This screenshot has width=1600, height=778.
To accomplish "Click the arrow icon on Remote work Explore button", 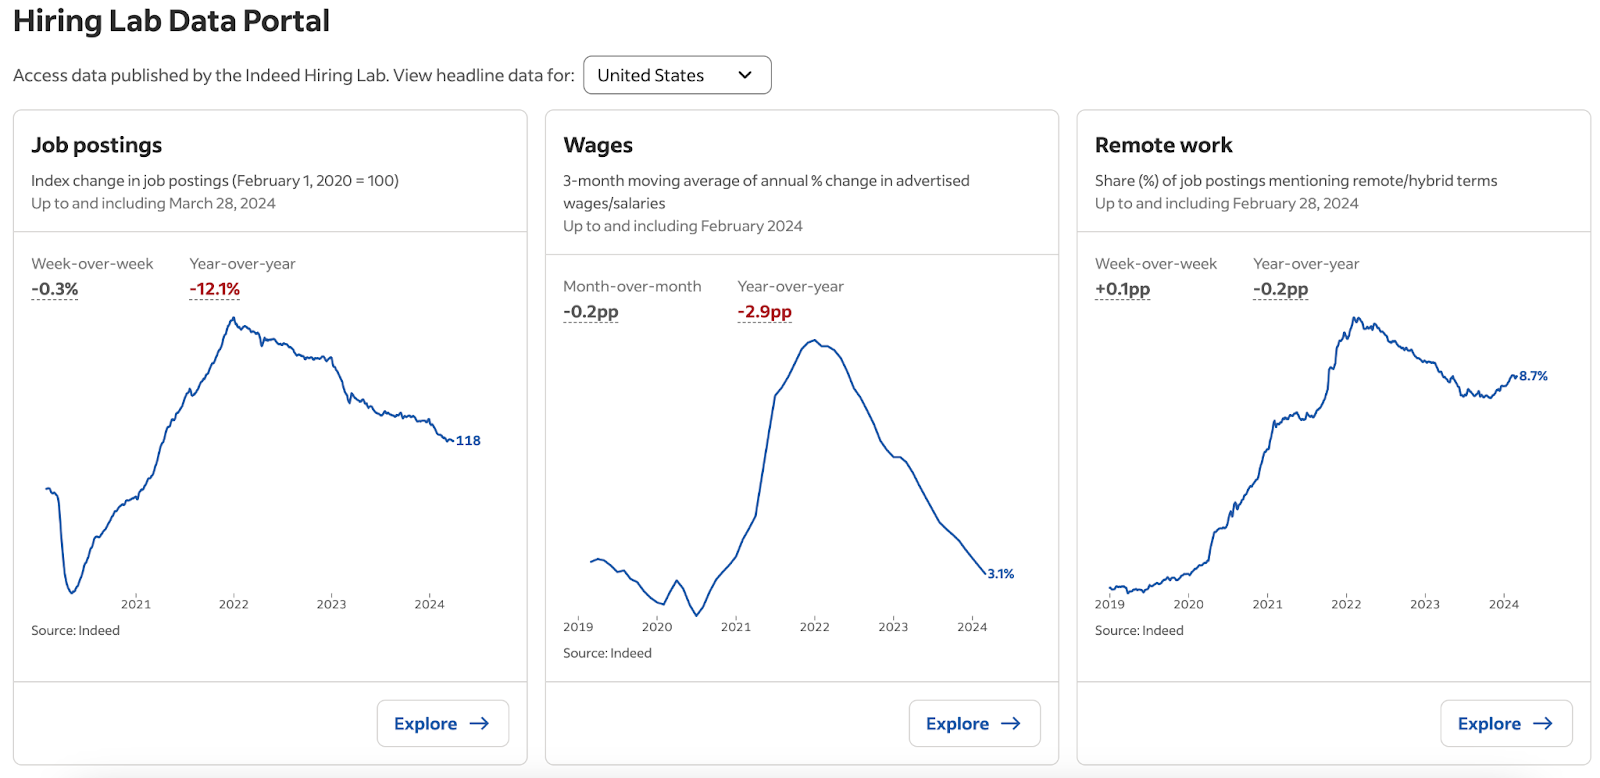I will (1545, 723).
